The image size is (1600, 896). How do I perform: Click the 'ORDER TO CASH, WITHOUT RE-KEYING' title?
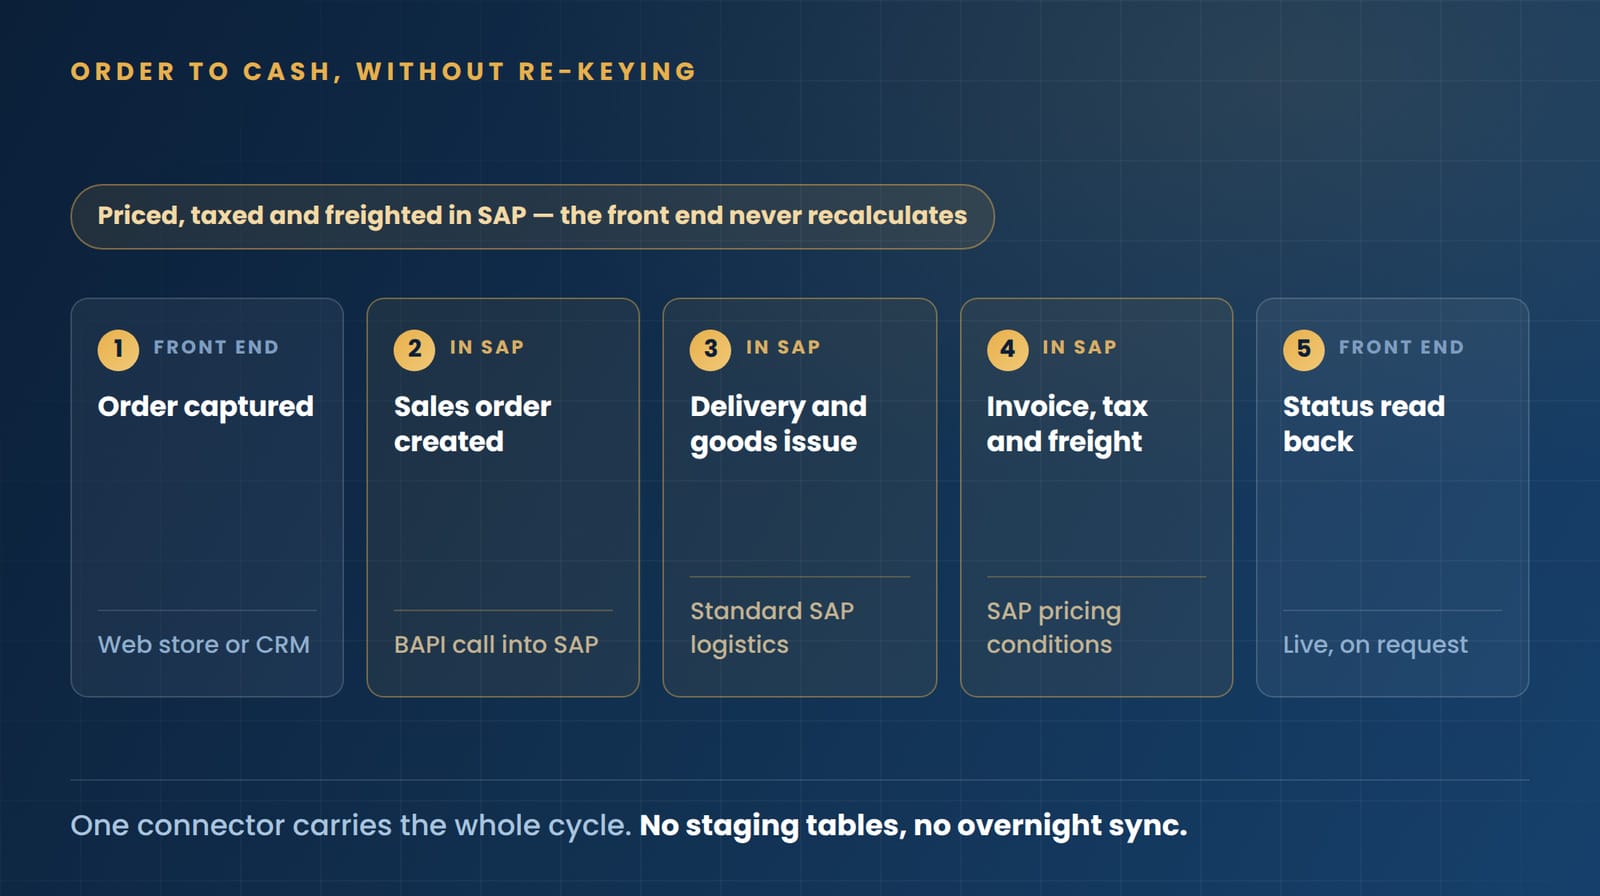click(383, 72)
